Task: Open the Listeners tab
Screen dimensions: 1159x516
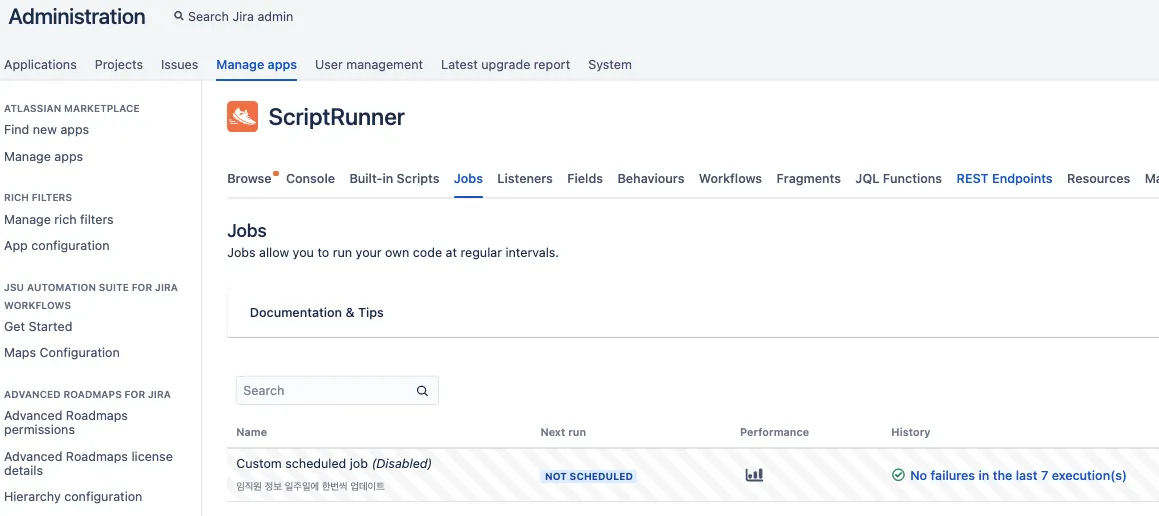Action: tap(525, 178)
